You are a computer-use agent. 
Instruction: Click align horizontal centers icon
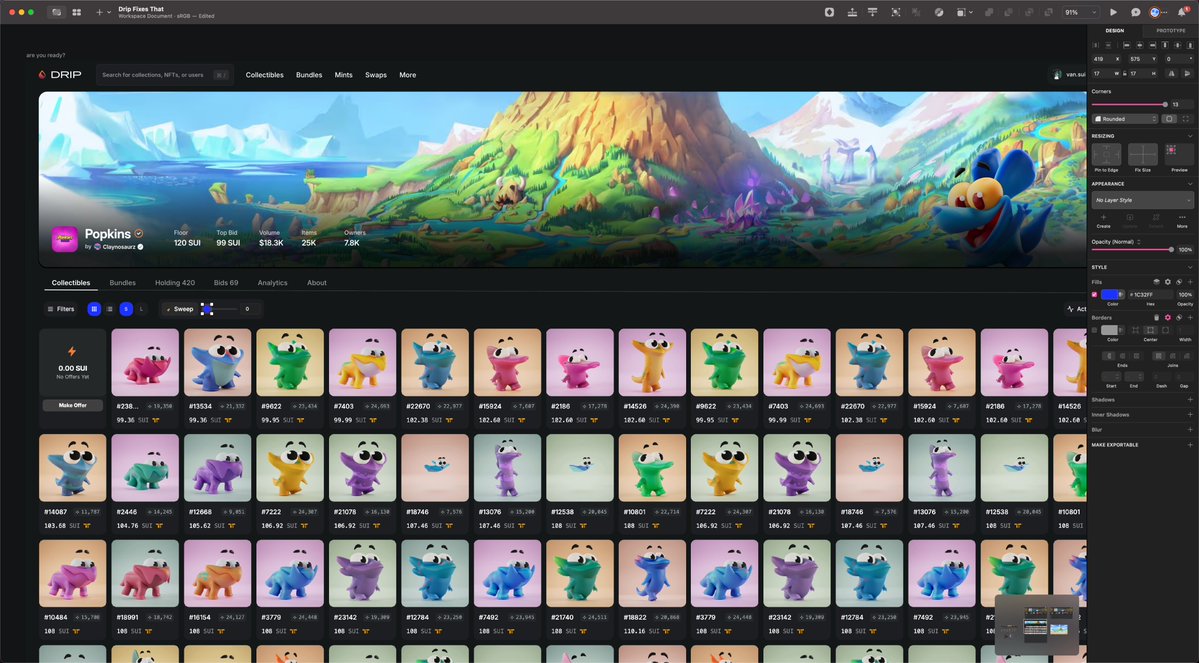coord(1139,45)
